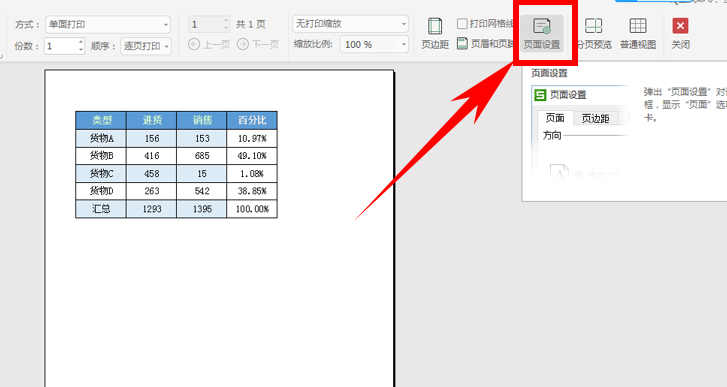Click the 货物B cell
This screenshot has height=387, width=727.
click(x=101, y=156)
